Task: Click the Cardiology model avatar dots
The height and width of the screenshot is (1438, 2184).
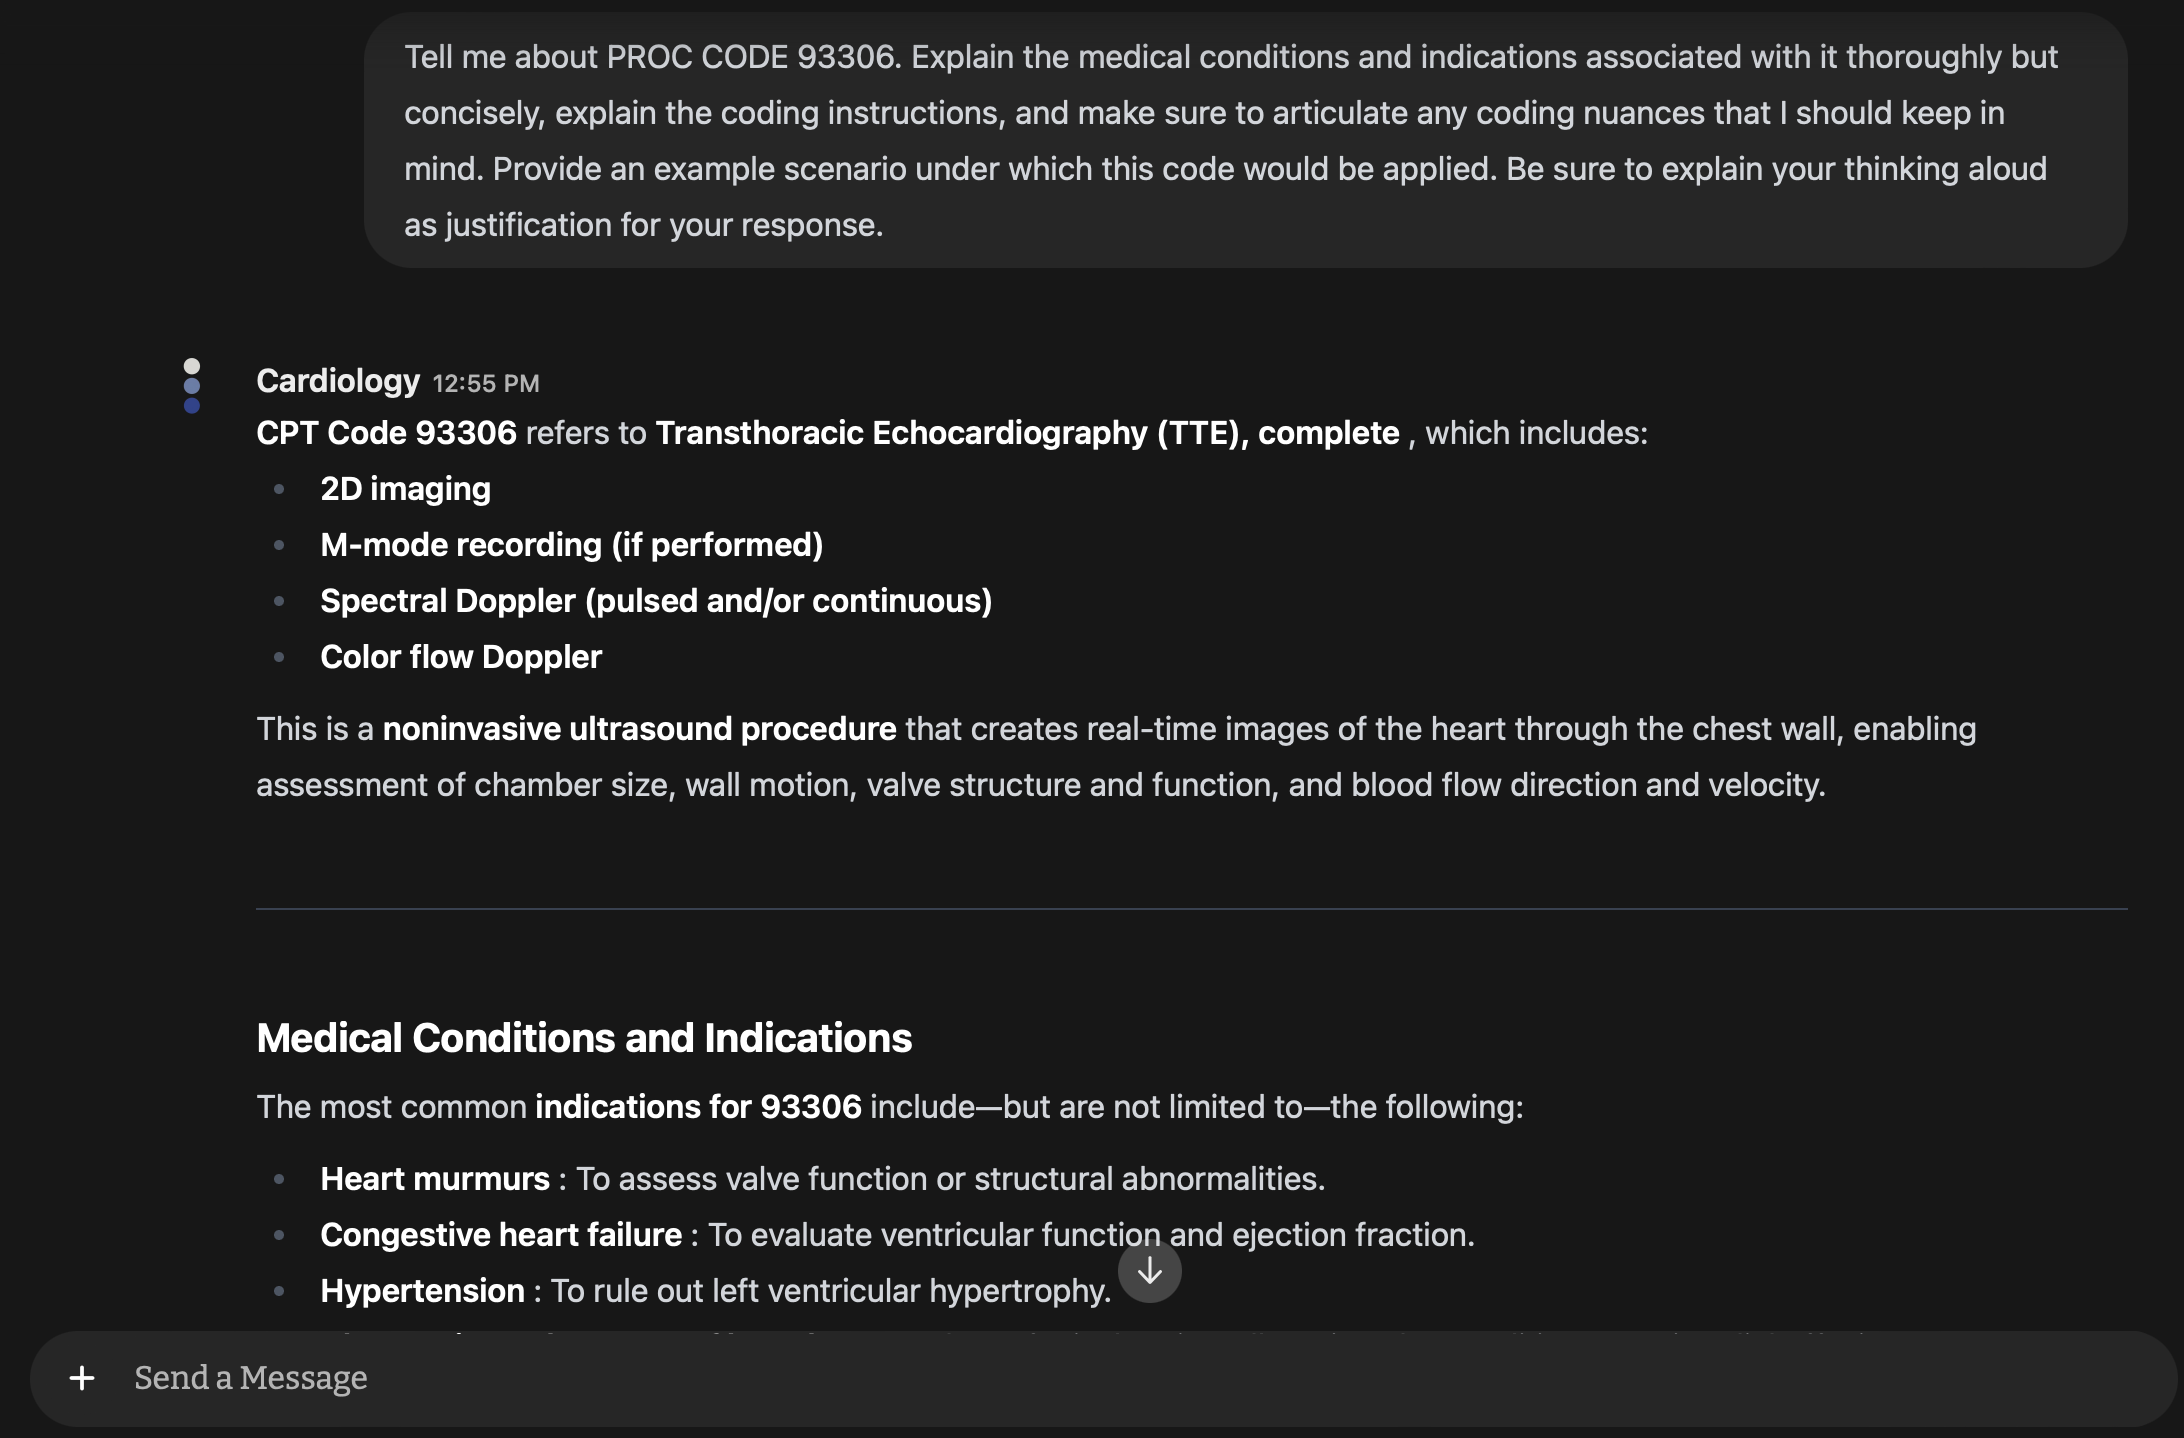Action: tap(192, 386)
